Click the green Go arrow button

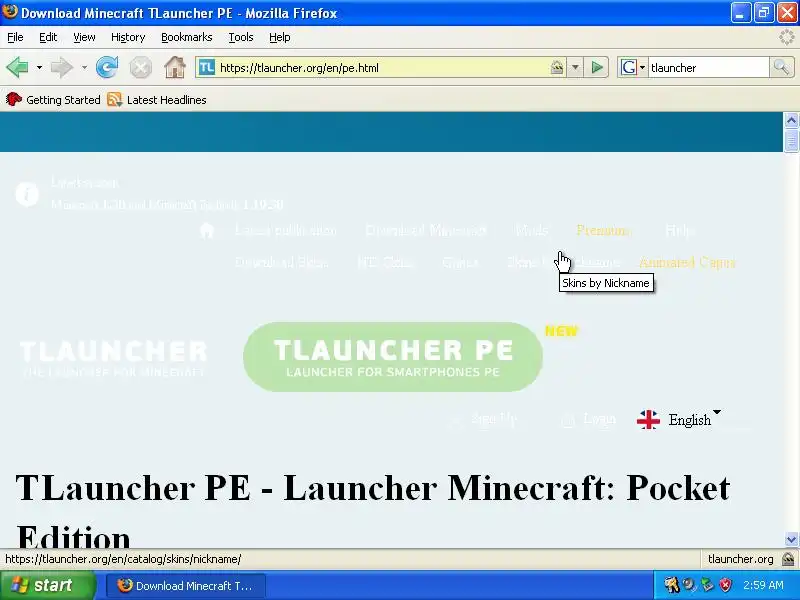point(597,67)
